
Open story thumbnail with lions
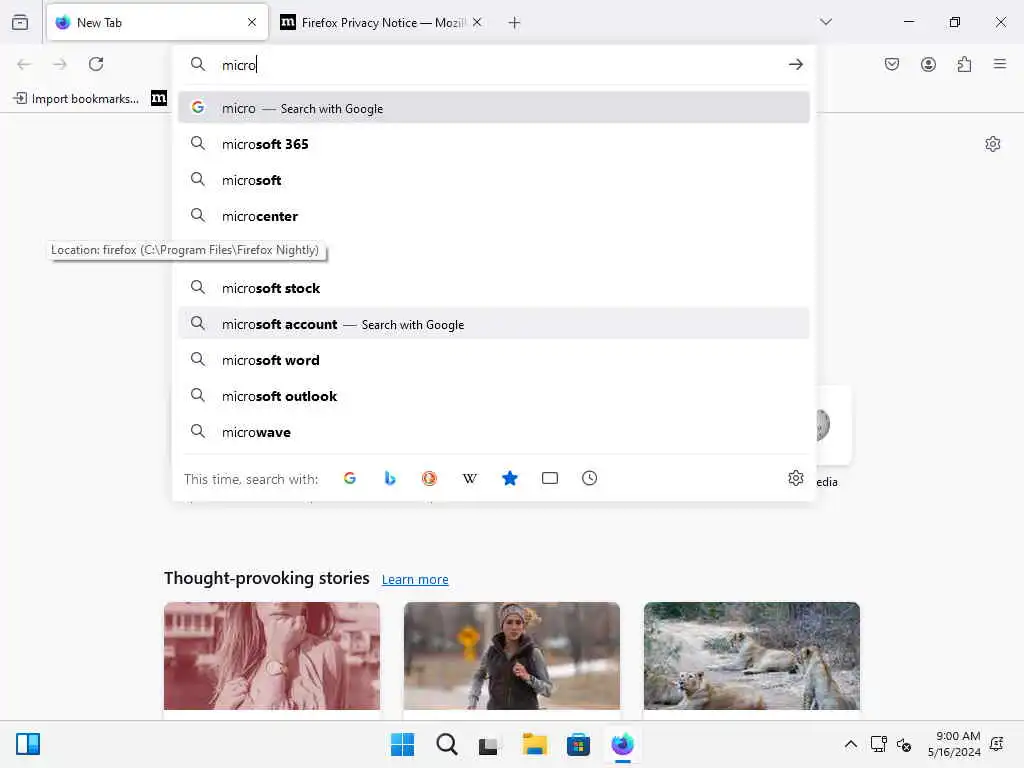click(752, 656)
